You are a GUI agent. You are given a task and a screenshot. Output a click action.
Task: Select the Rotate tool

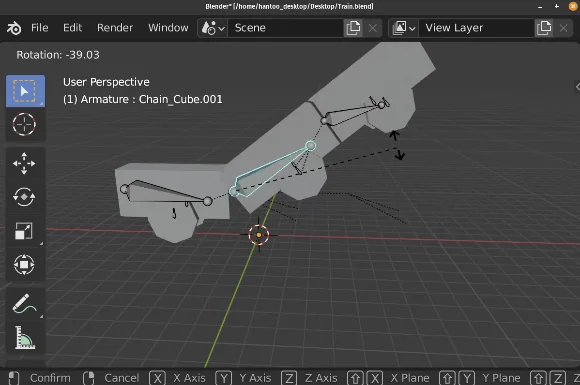point(25,197)
